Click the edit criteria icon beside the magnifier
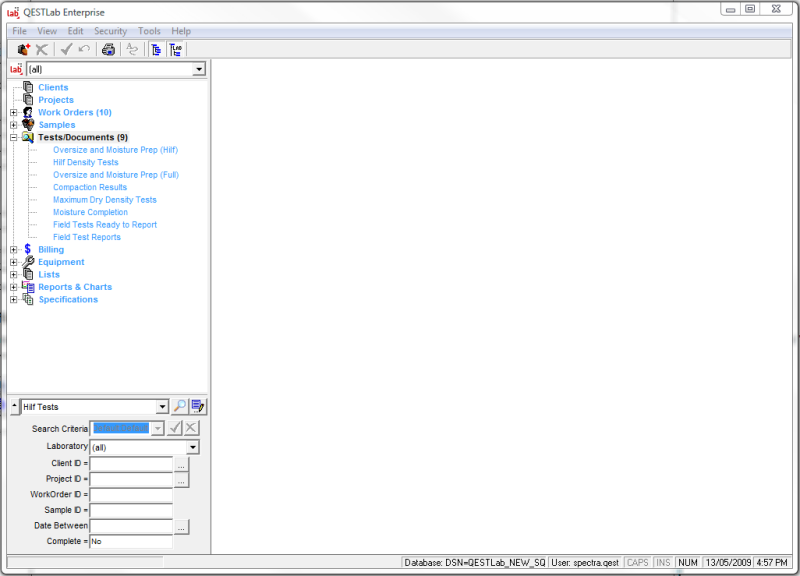The height and width of the screenshot is (576, 800). pyautogui.click(x=197, y=406)
